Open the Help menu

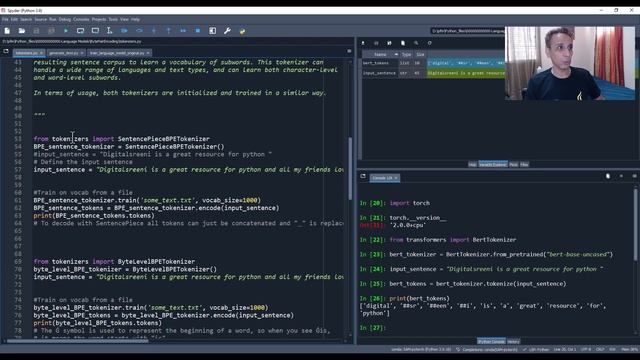point(135,19)
